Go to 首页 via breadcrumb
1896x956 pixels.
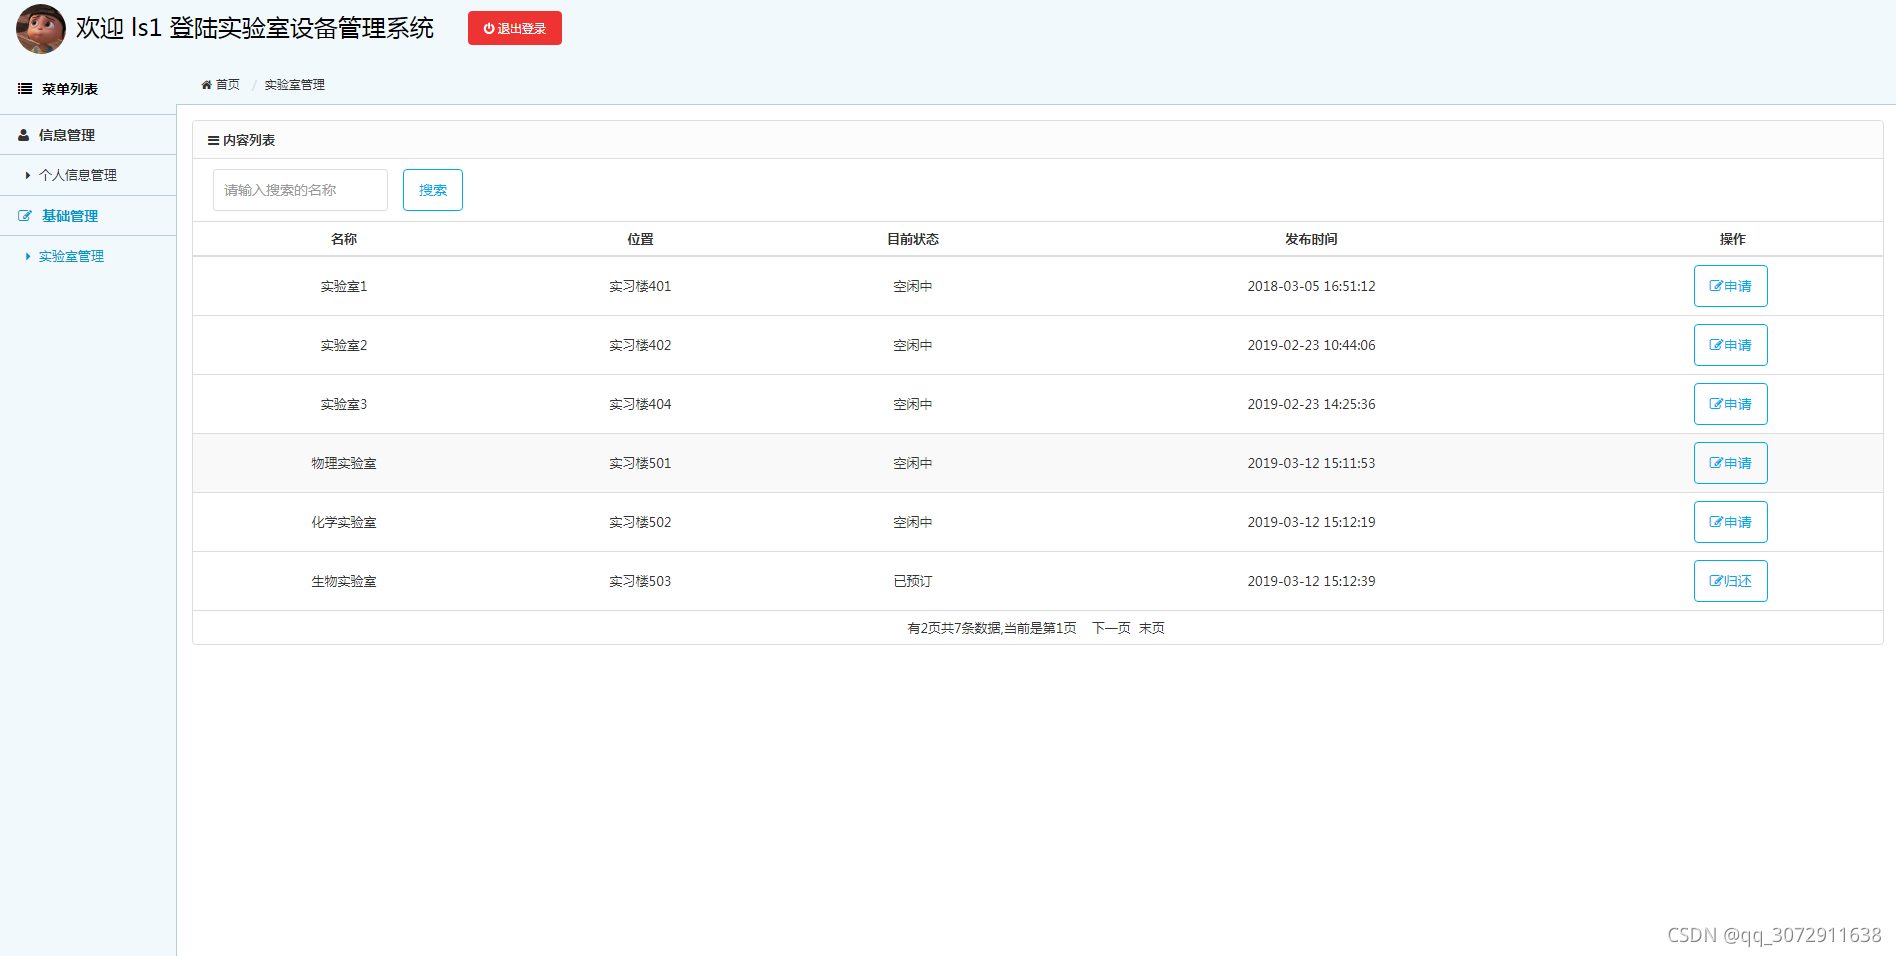pyautogui.click(x=228, y=85)
